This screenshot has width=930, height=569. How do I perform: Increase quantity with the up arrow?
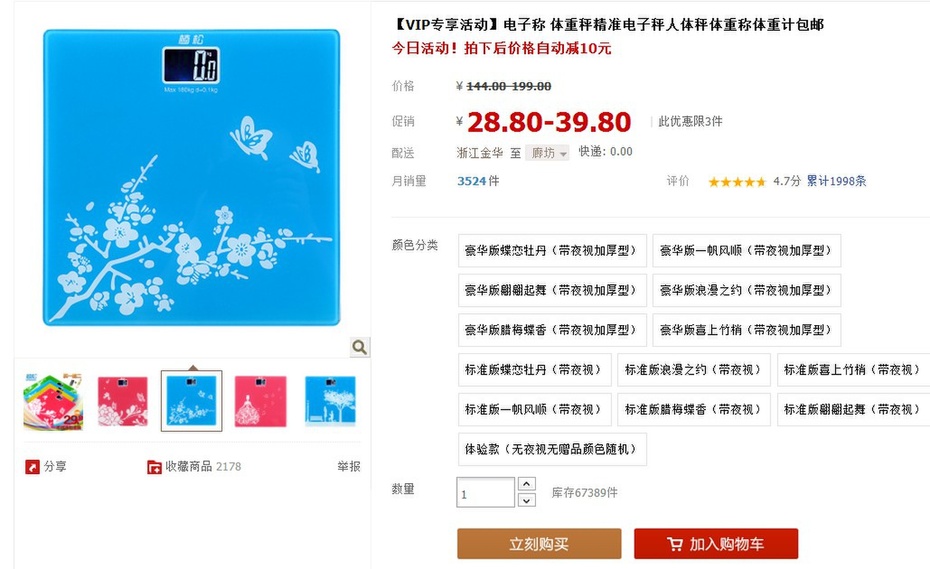(527, 484)
